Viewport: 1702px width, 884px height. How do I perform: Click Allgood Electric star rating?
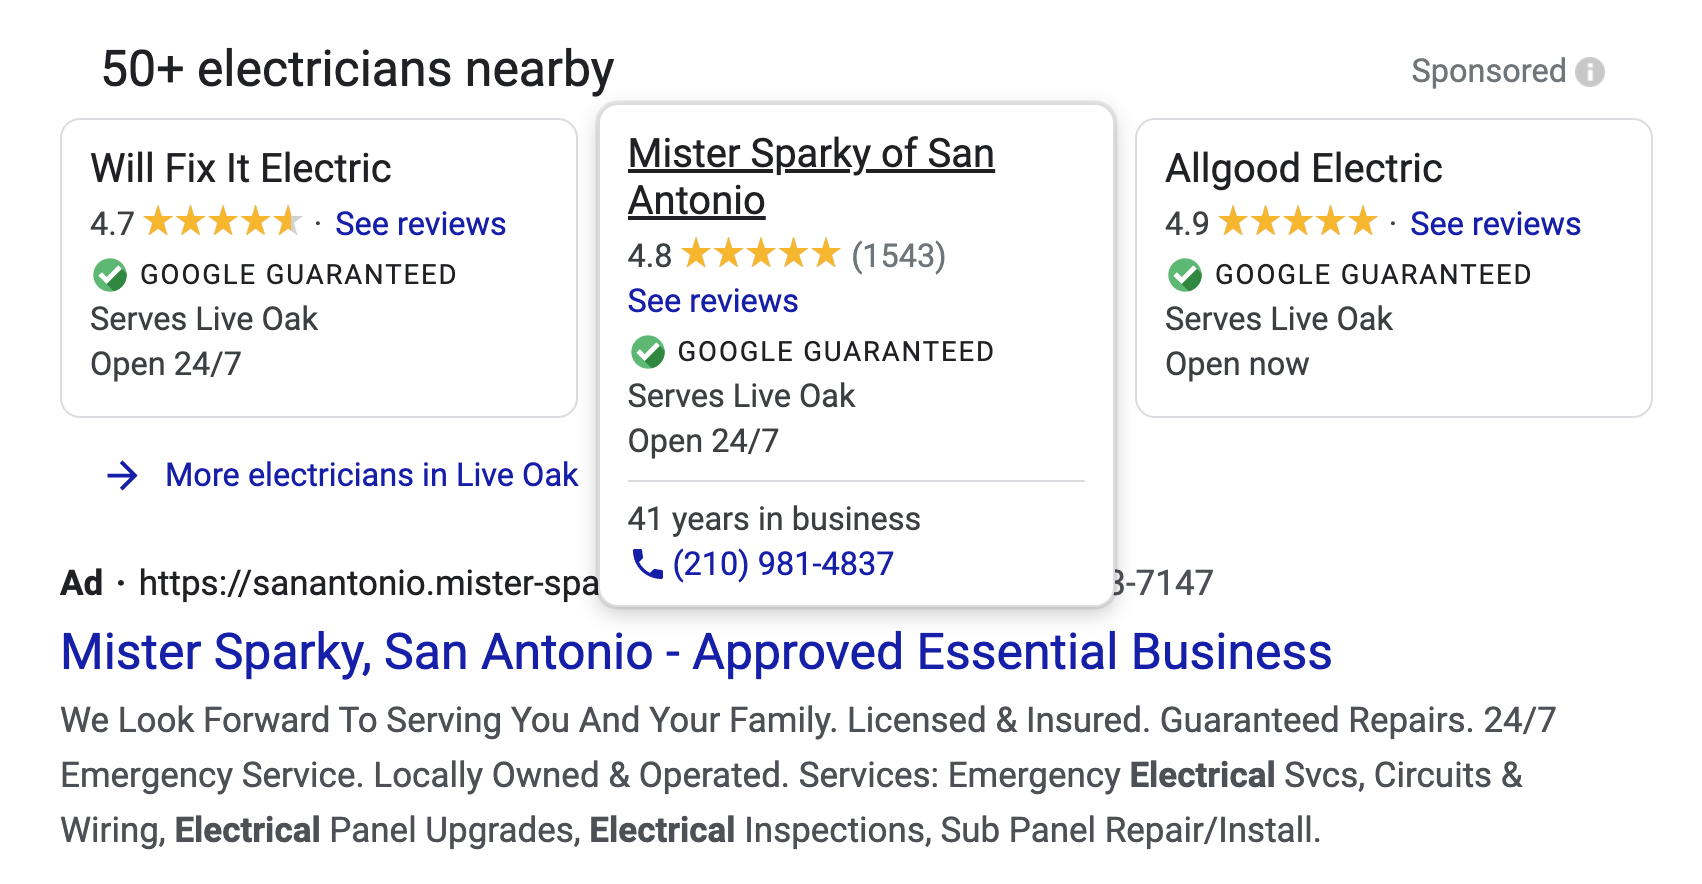(1297, 222)
